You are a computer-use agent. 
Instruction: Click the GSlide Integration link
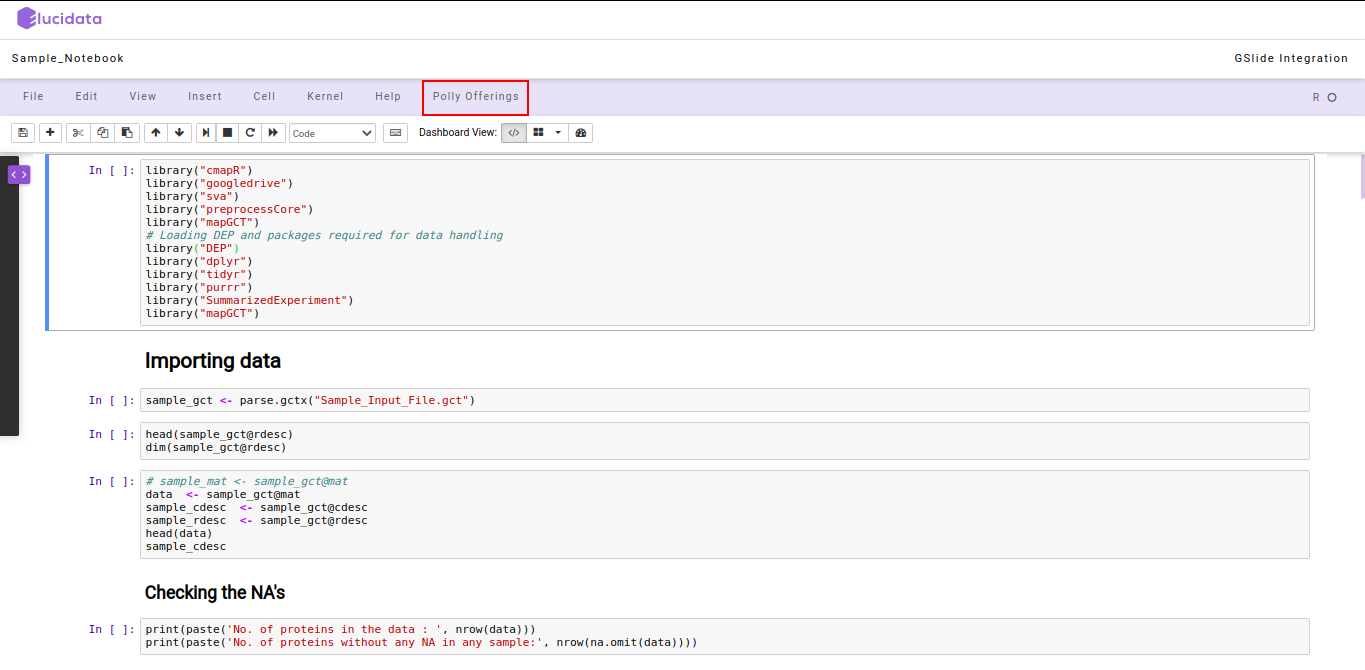(1291, 58)
